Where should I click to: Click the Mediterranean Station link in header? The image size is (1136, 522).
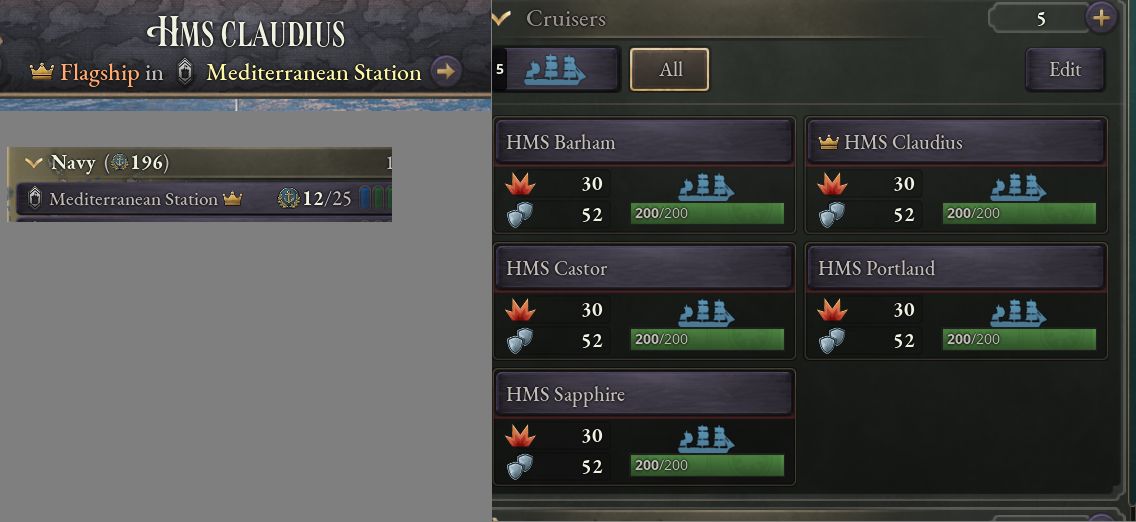pyautogui.click(x=313, y=72)
